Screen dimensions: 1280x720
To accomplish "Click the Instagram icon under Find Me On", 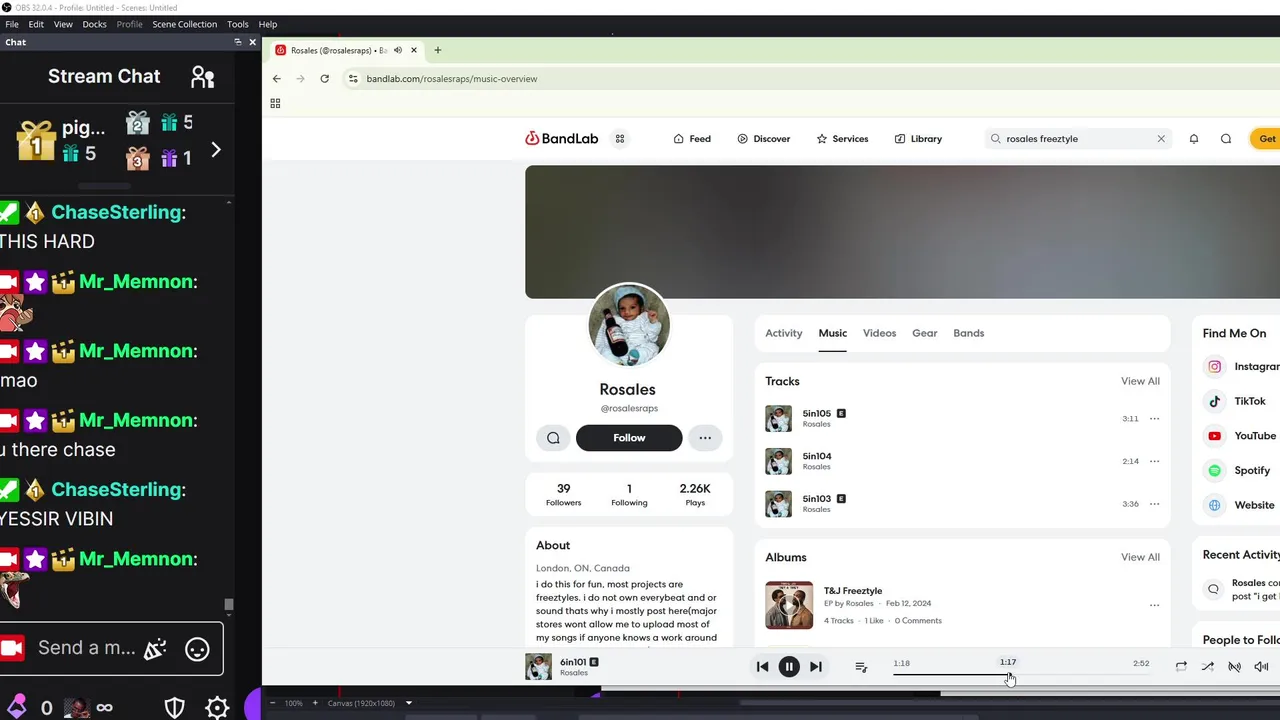I will [x=1215, y=367].
